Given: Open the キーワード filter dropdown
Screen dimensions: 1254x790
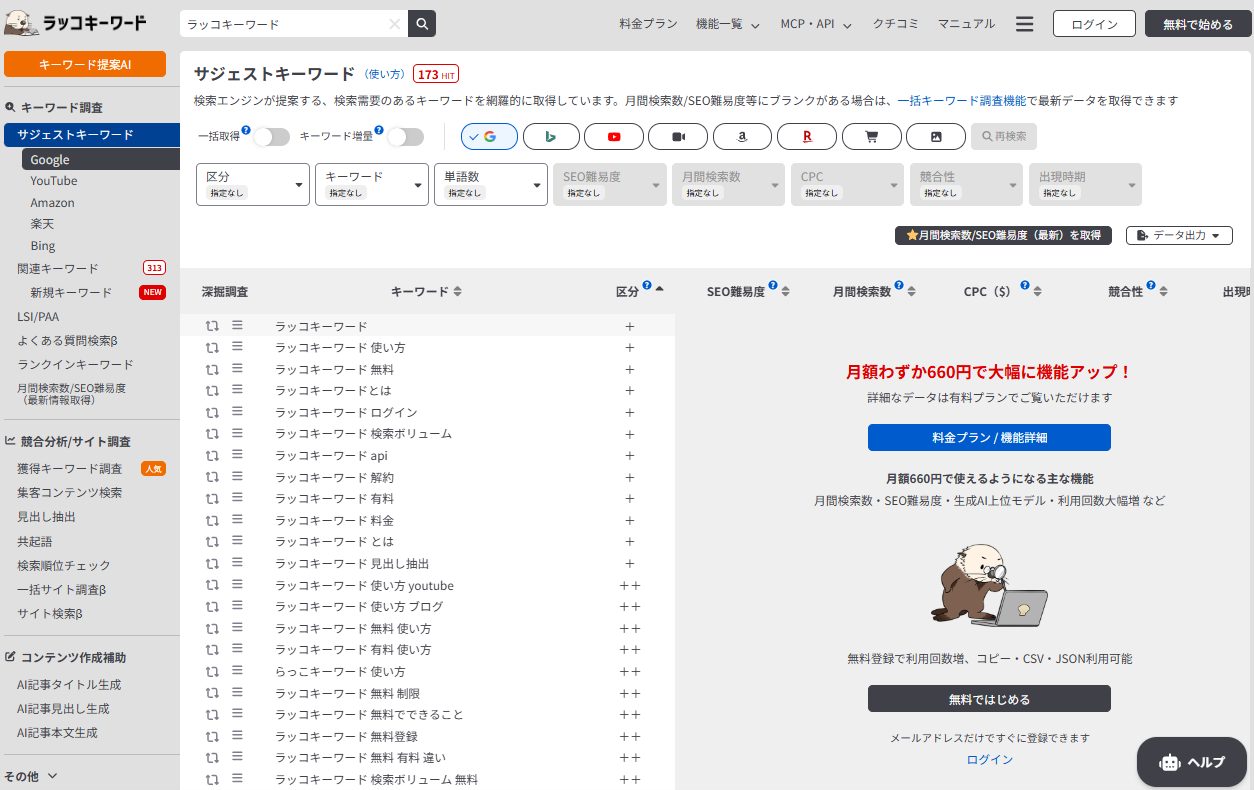Looking at the screenshot, I should coord(372,185).
